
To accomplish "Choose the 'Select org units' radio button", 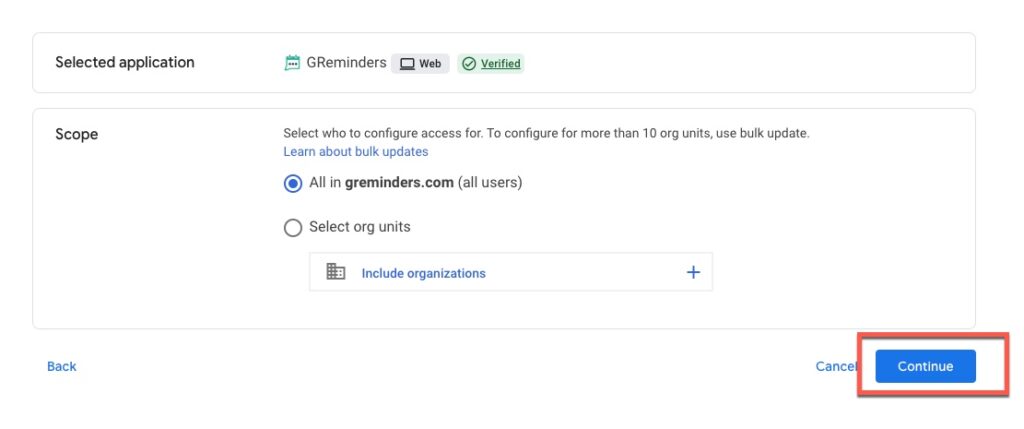I will click(x=293, y=227).
